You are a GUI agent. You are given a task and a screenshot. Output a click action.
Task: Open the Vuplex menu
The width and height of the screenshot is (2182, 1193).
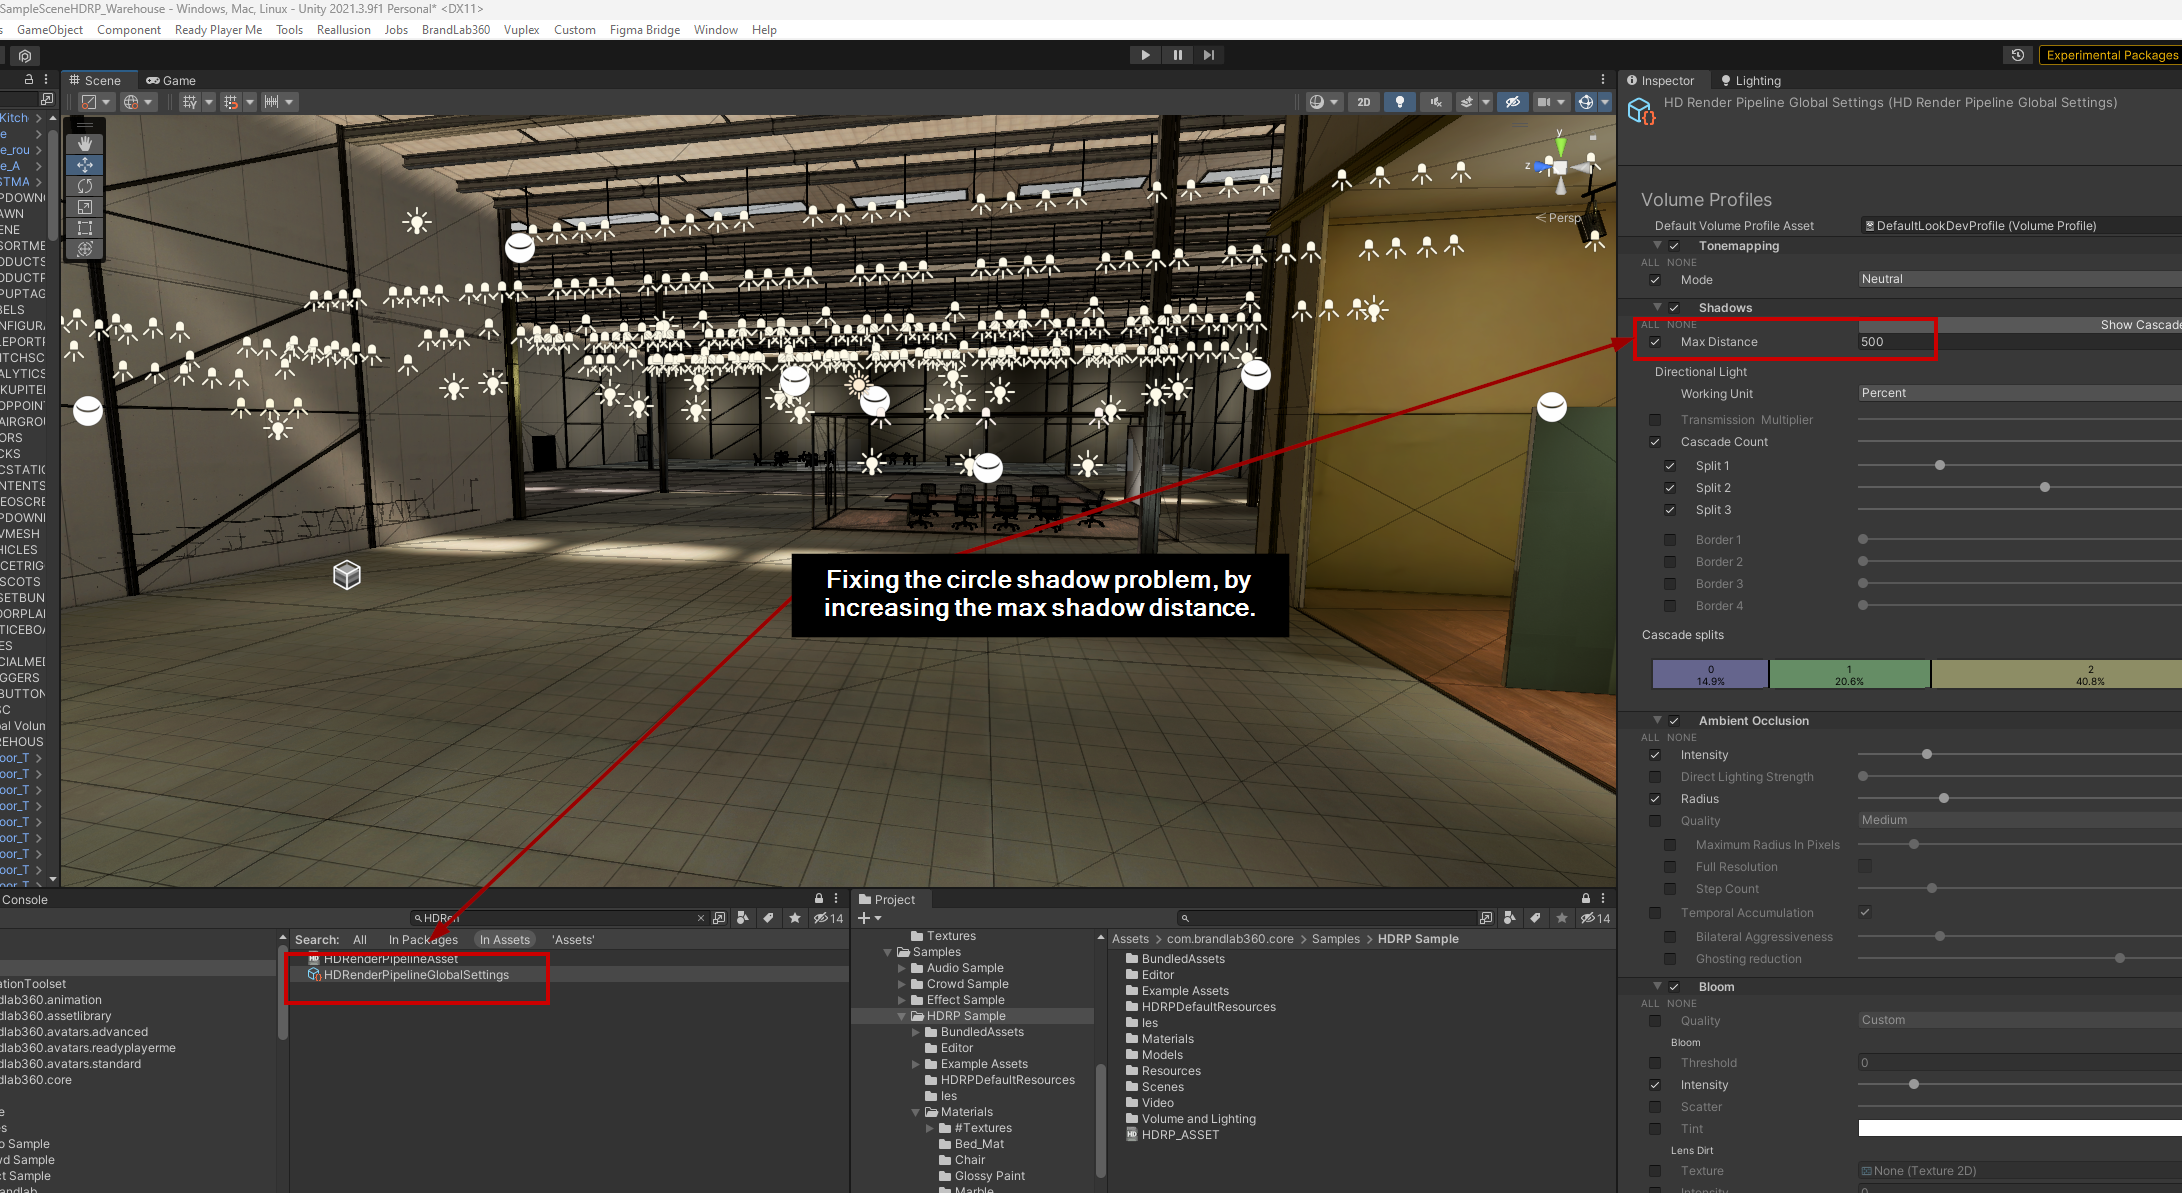521,30
